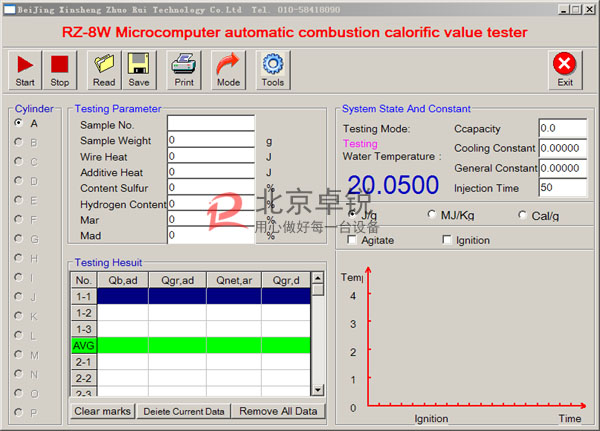Click the Ccapacity value field
Image resolution: width=600 pixels, height=431 pixels.
point(562,128)
